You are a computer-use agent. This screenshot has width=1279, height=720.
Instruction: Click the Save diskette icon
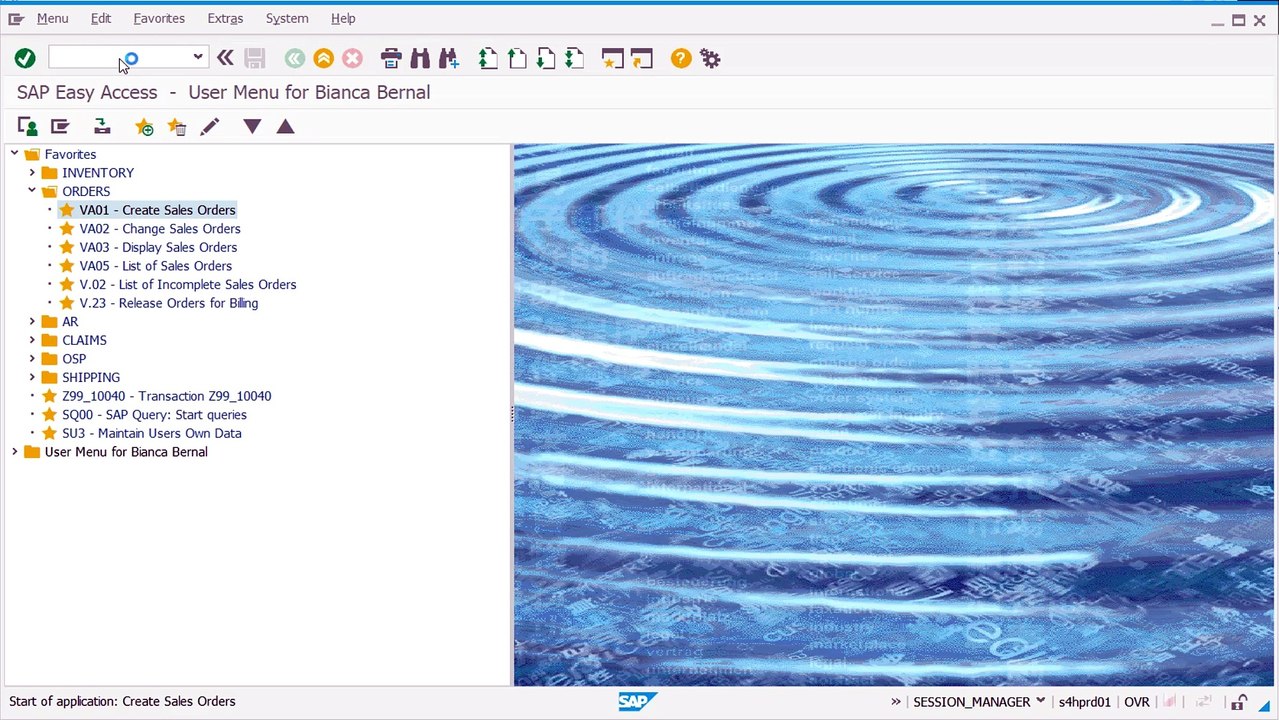[255, 59]
